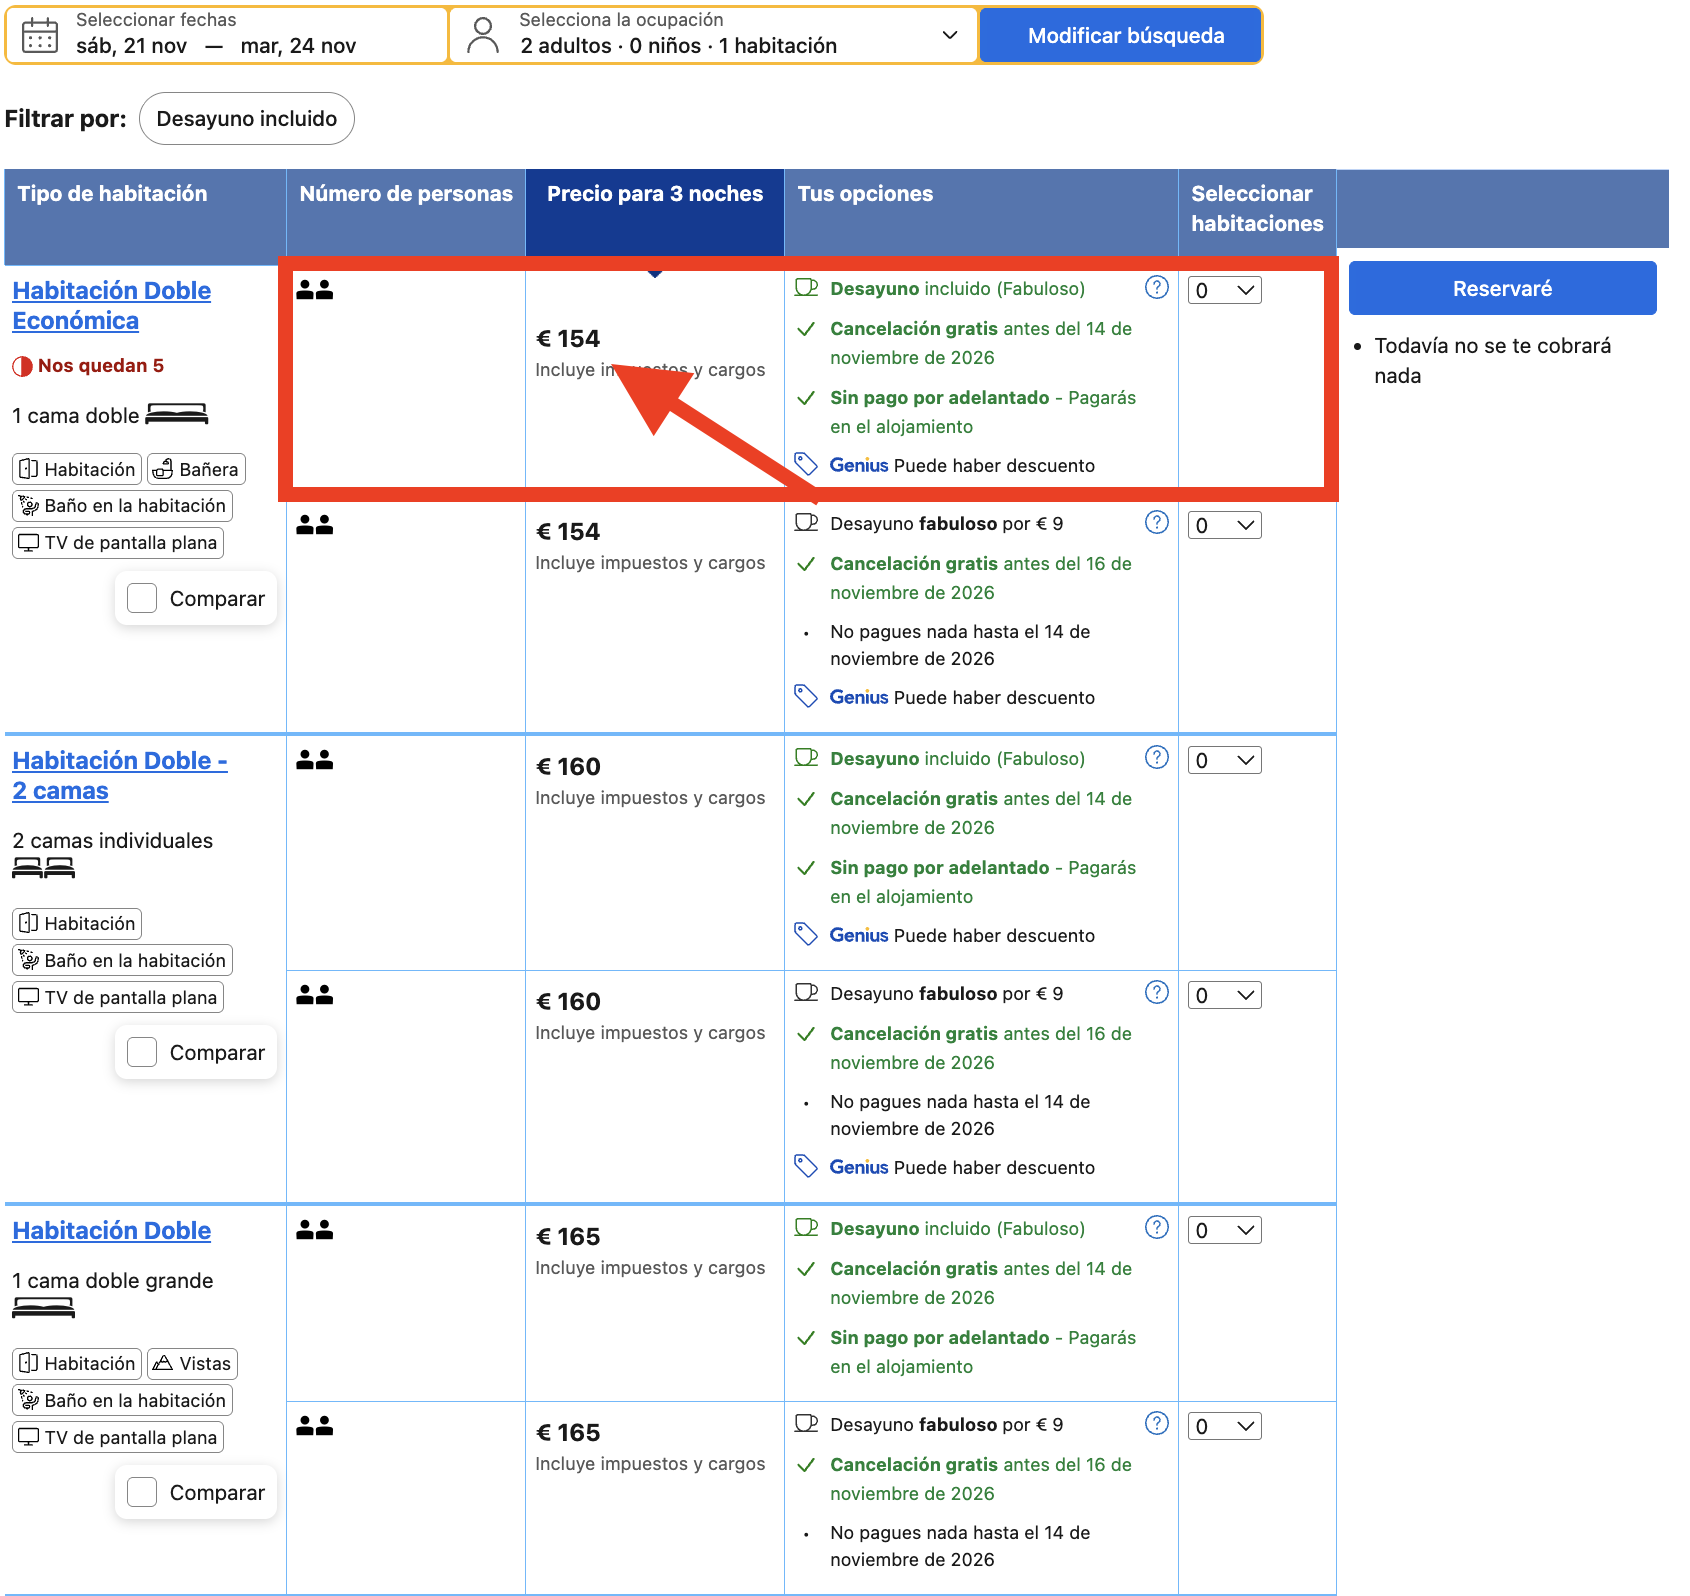Check Comparar for Habitación Doble
This screenshot has height=1596, width=1690.
(142, 1492)
